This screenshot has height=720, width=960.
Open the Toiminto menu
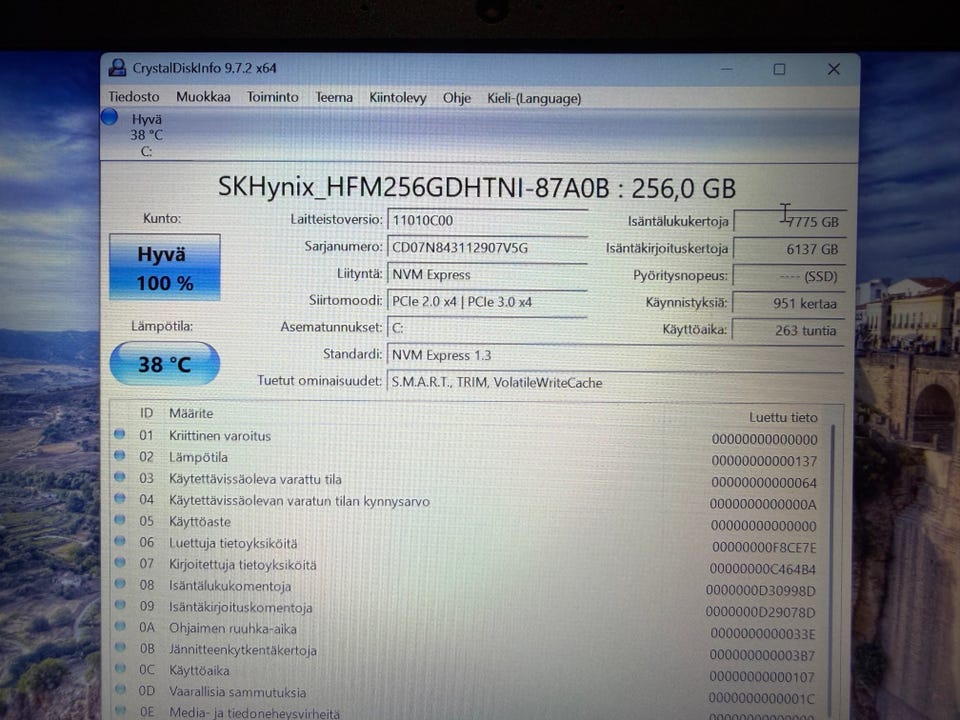pyautogui.click(x=272, y=97)
